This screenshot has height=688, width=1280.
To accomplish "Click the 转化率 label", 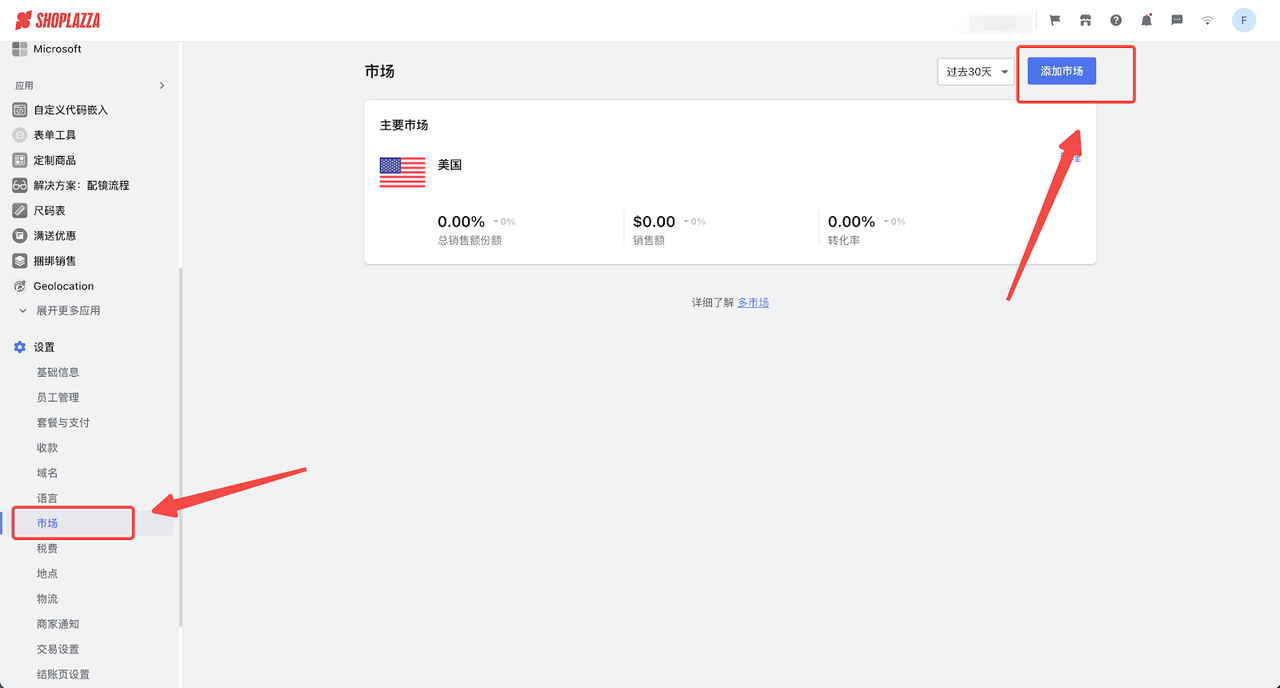I will click(x=844, y=241).
